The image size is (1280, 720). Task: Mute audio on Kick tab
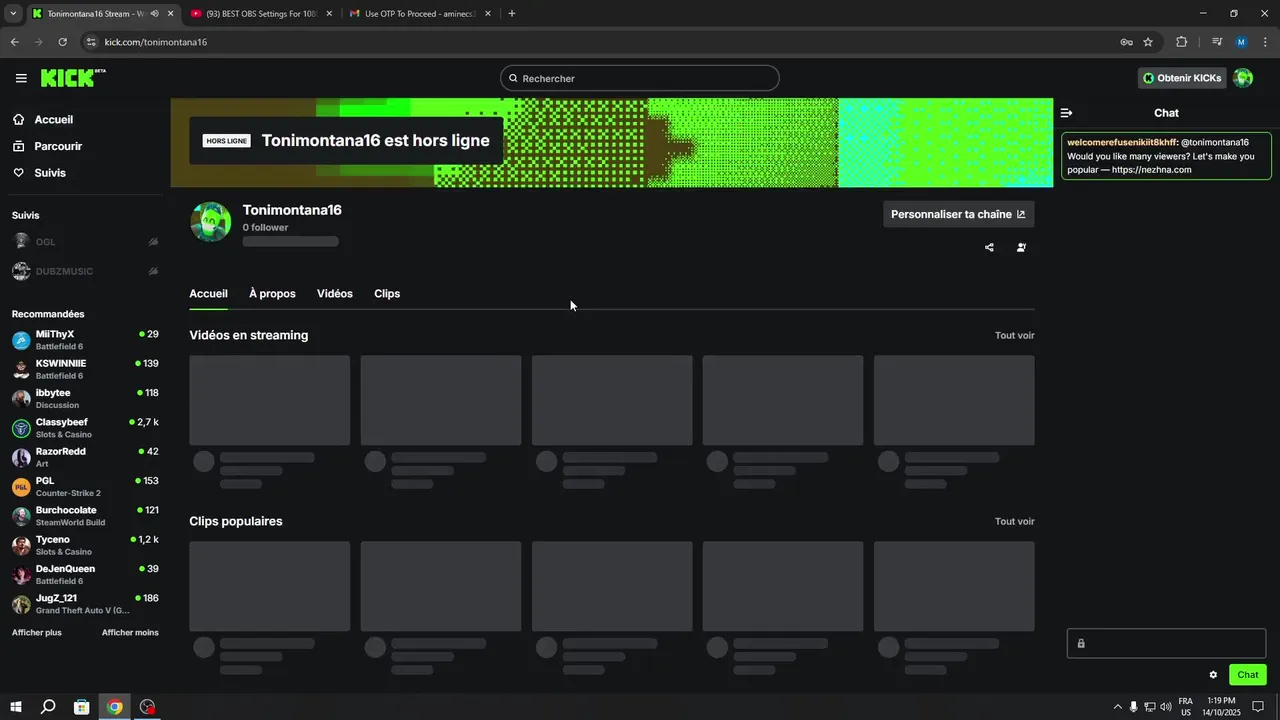154,14
